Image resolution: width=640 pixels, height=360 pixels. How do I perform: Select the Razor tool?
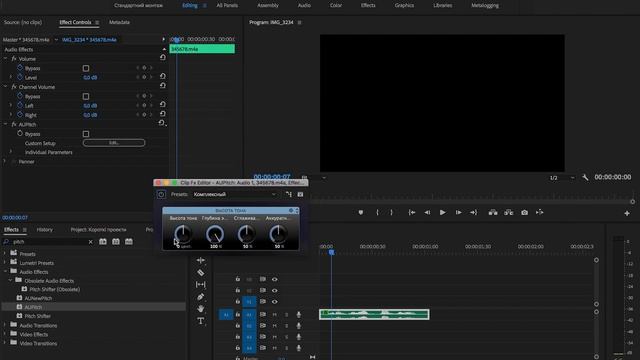[200, 272]
